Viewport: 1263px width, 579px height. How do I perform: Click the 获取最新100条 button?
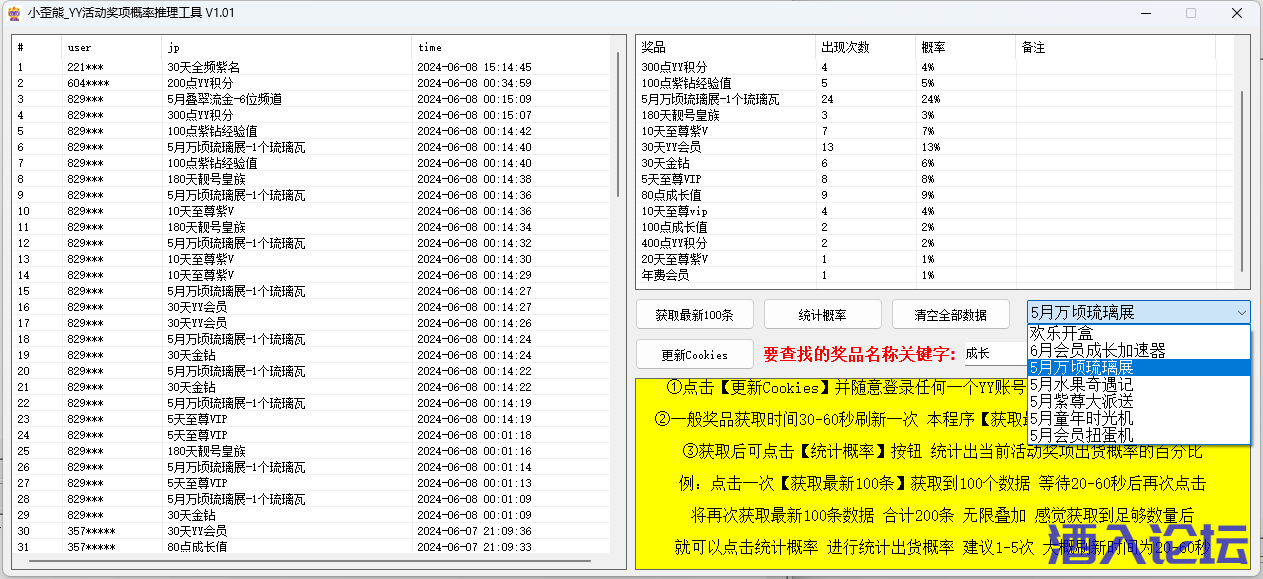[695, 314]
